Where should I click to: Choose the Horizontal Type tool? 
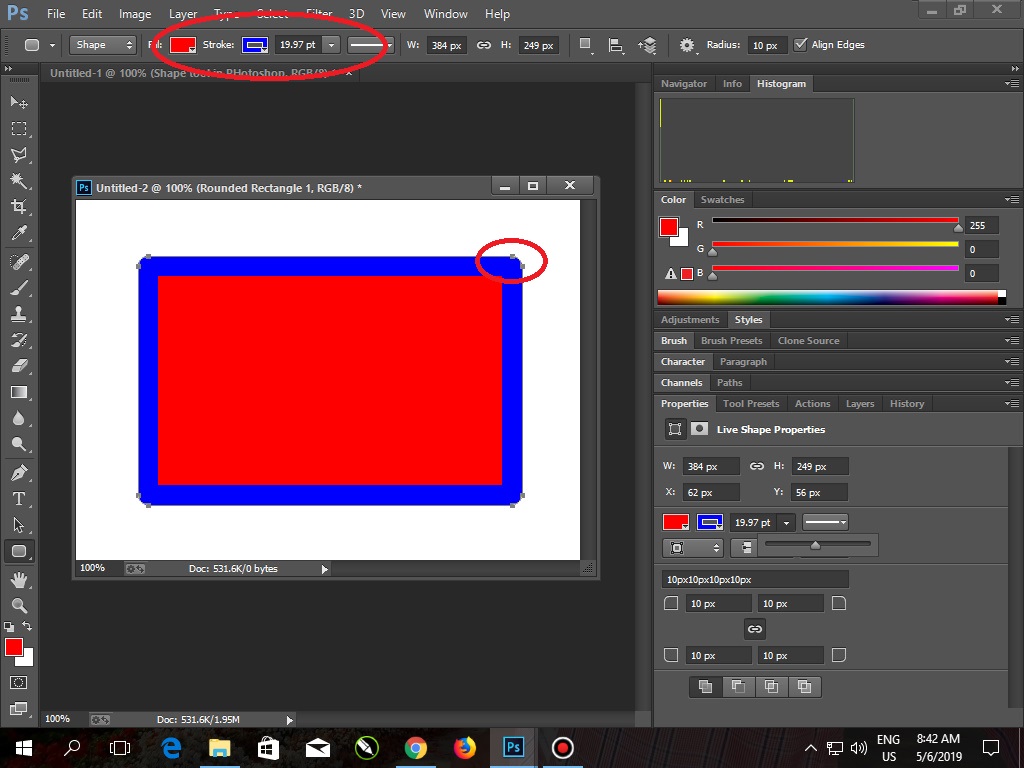click(18, 497)
